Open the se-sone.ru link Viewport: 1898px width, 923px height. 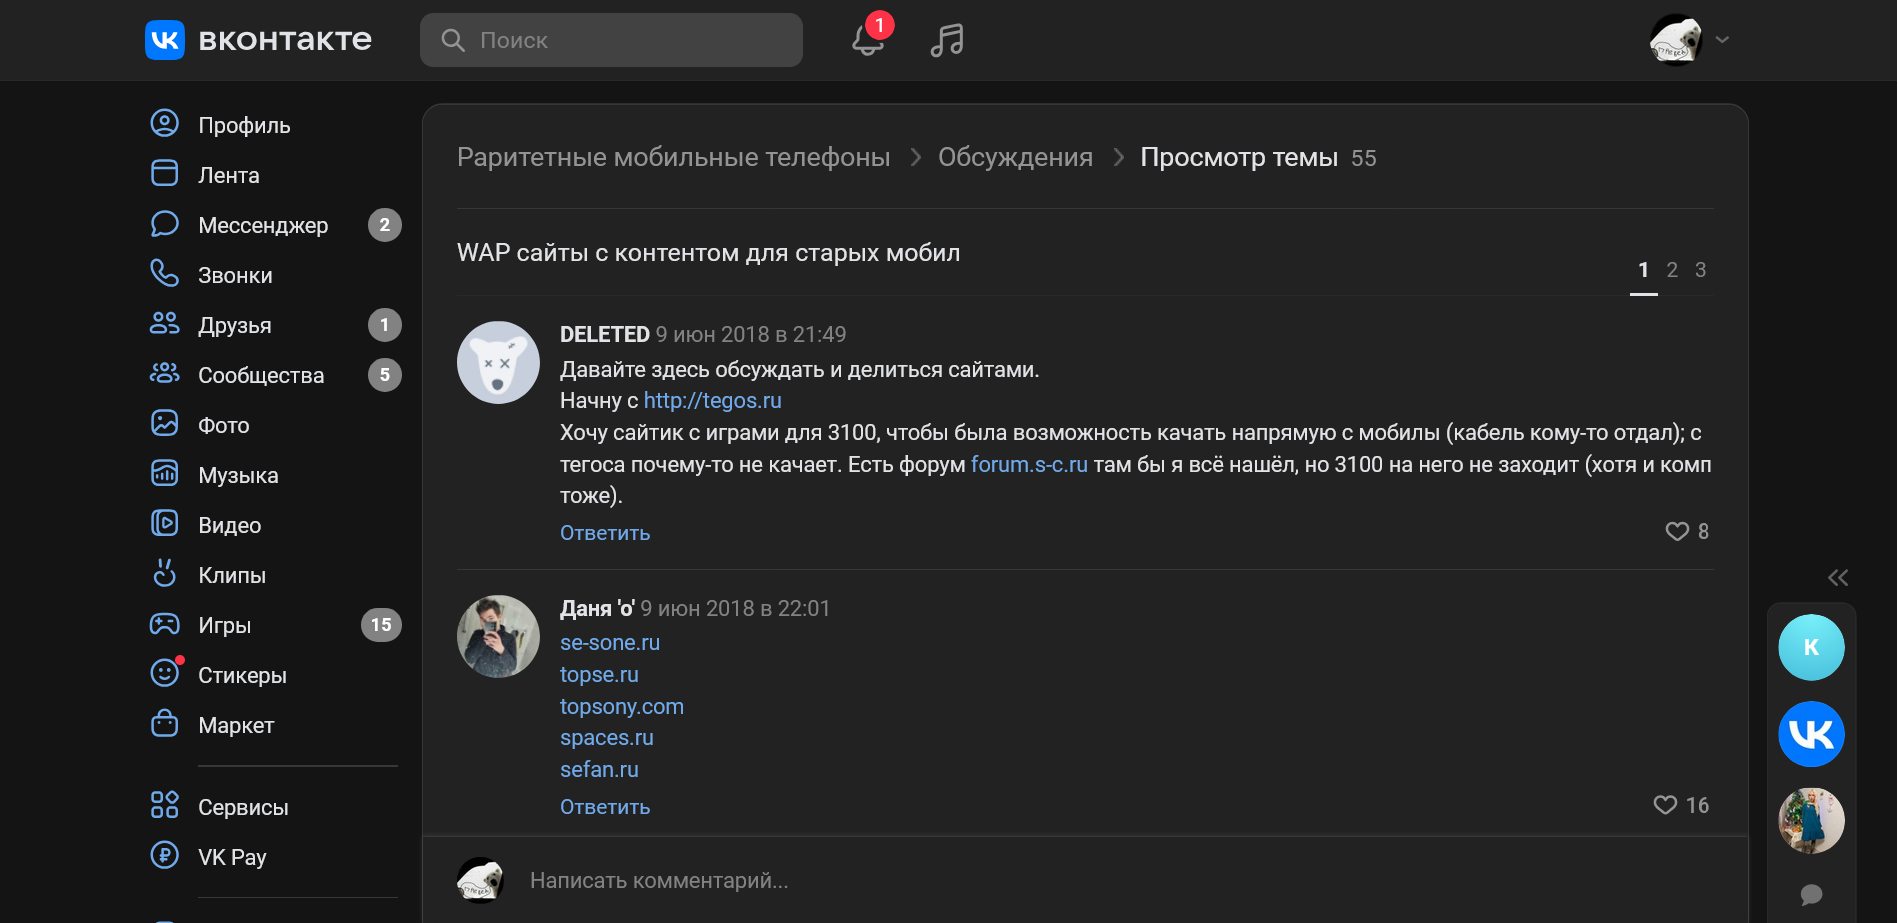[610, 643]
